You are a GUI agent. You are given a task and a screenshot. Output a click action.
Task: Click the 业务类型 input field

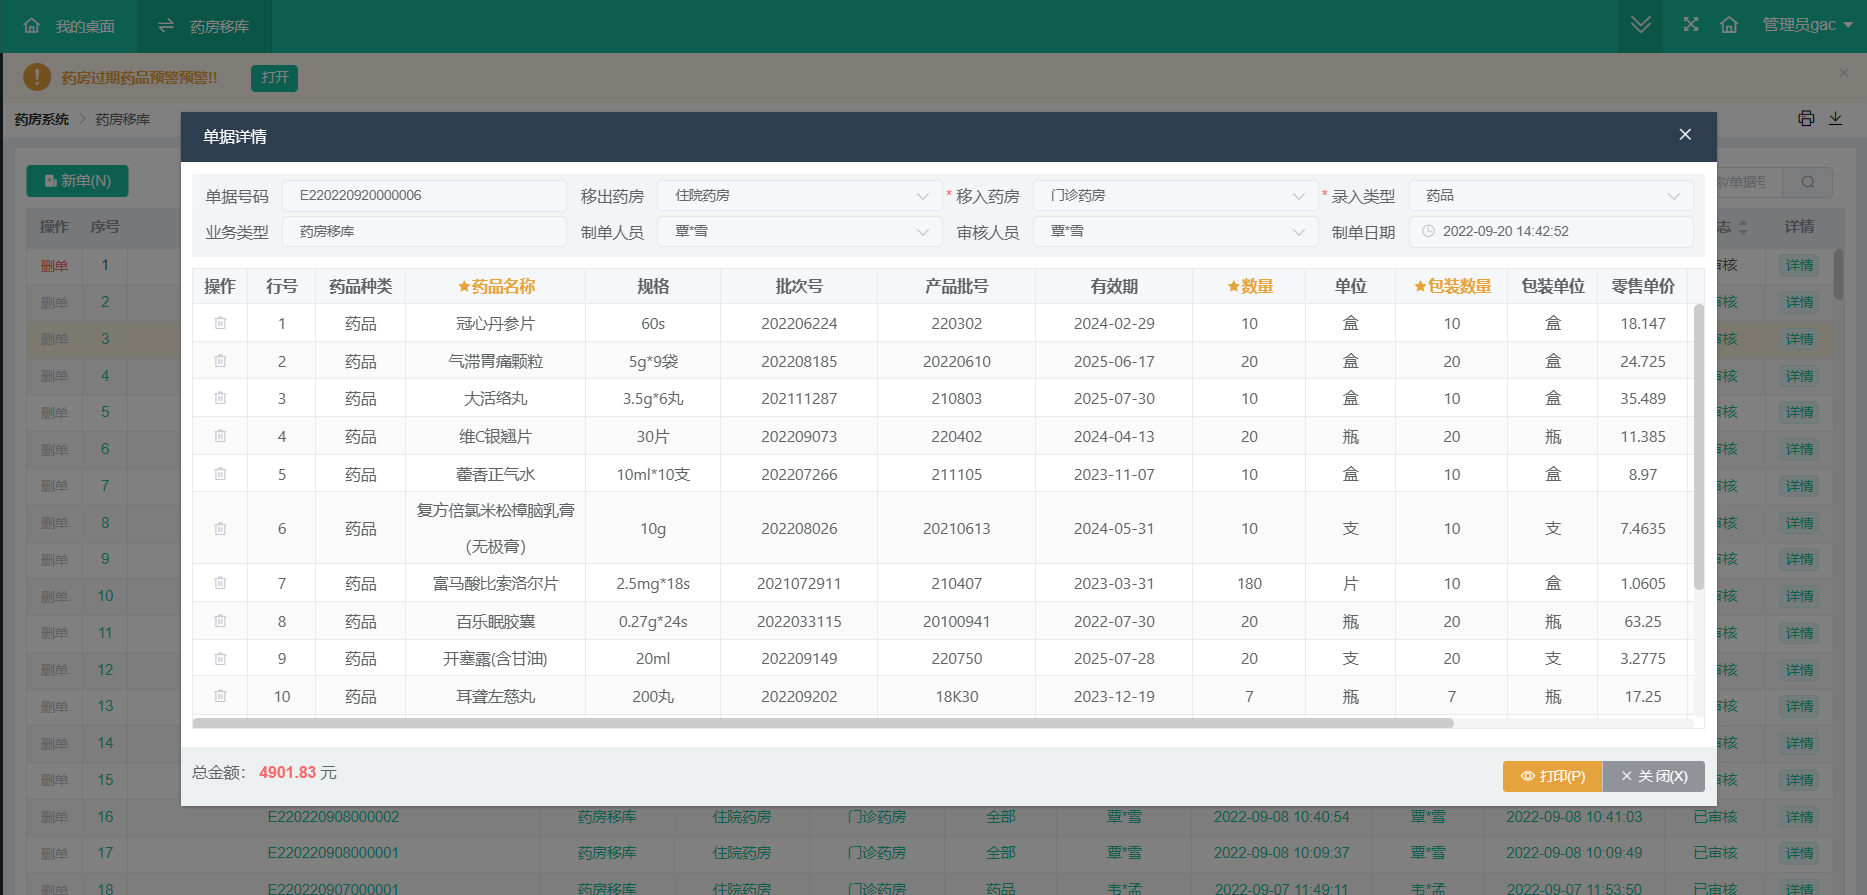[424, 232]
